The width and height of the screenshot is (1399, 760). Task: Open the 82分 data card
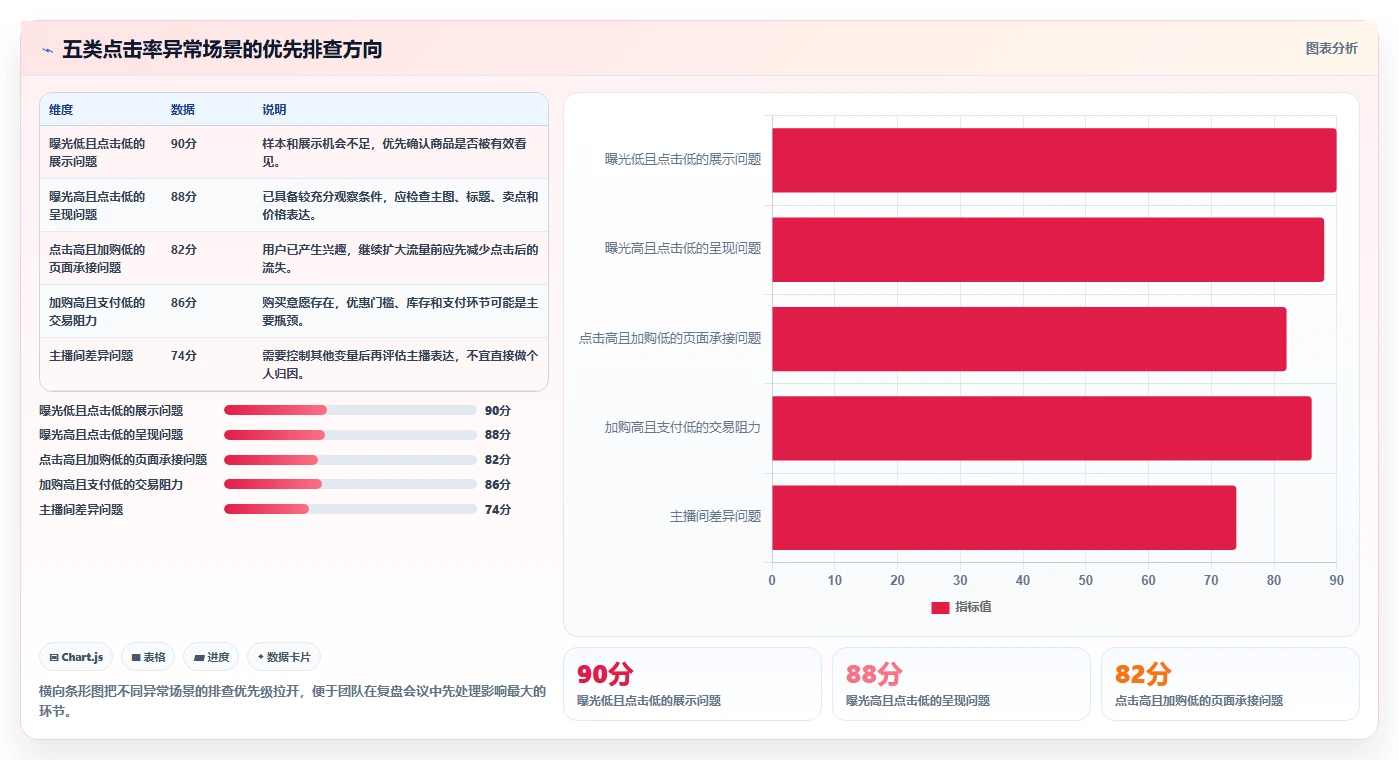point(1230,684)
